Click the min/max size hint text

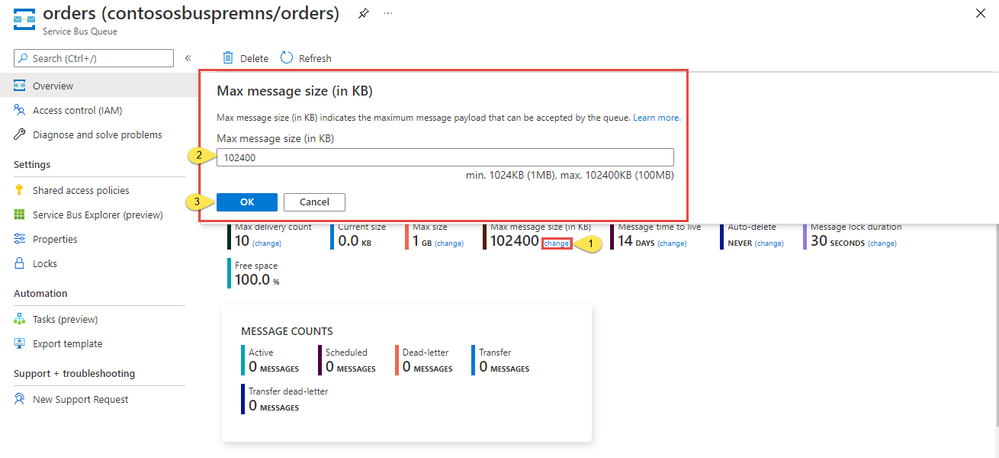coord(570,175)
